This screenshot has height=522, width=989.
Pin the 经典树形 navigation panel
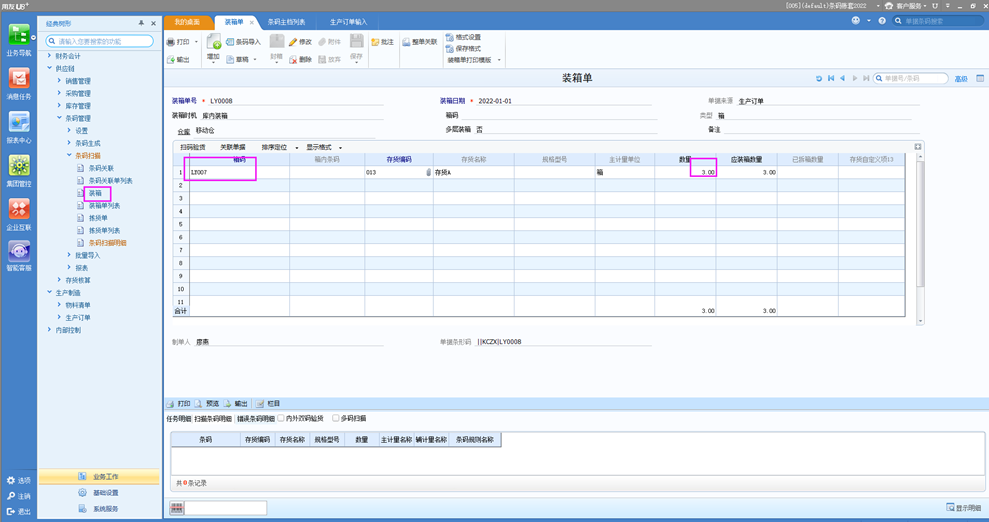[141, 23]
